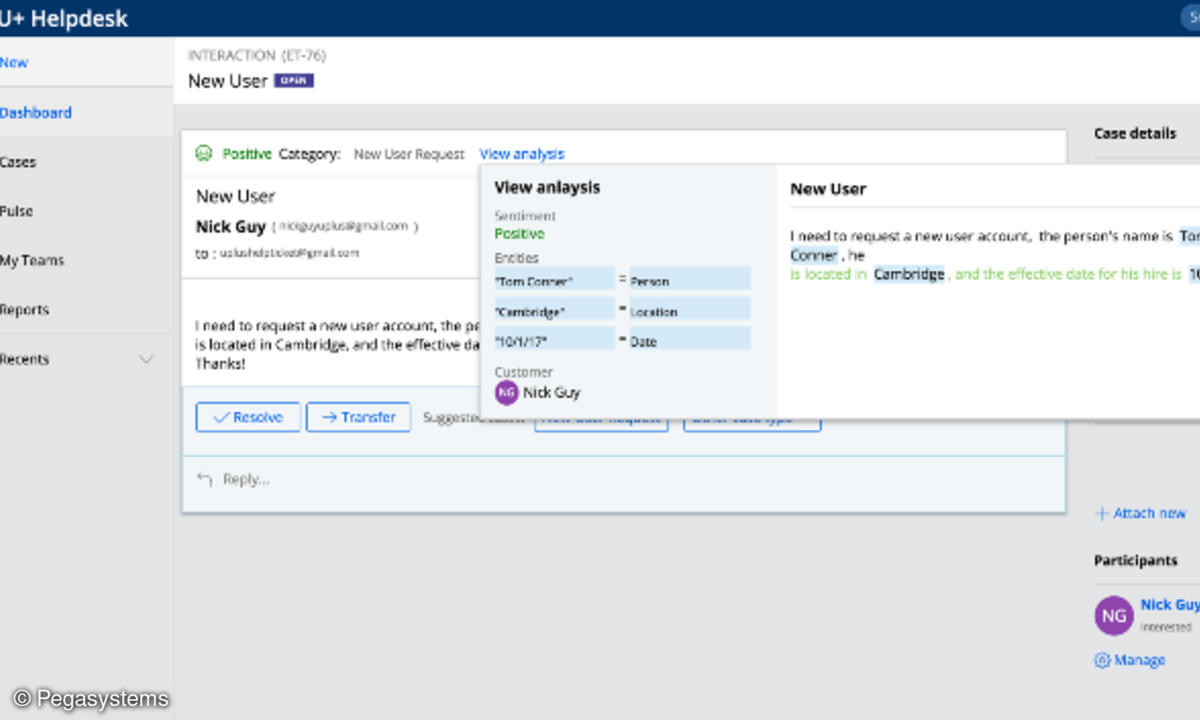1200x720 pixels.
Task: Click the reply arrow icon
Action: point(205,479)
